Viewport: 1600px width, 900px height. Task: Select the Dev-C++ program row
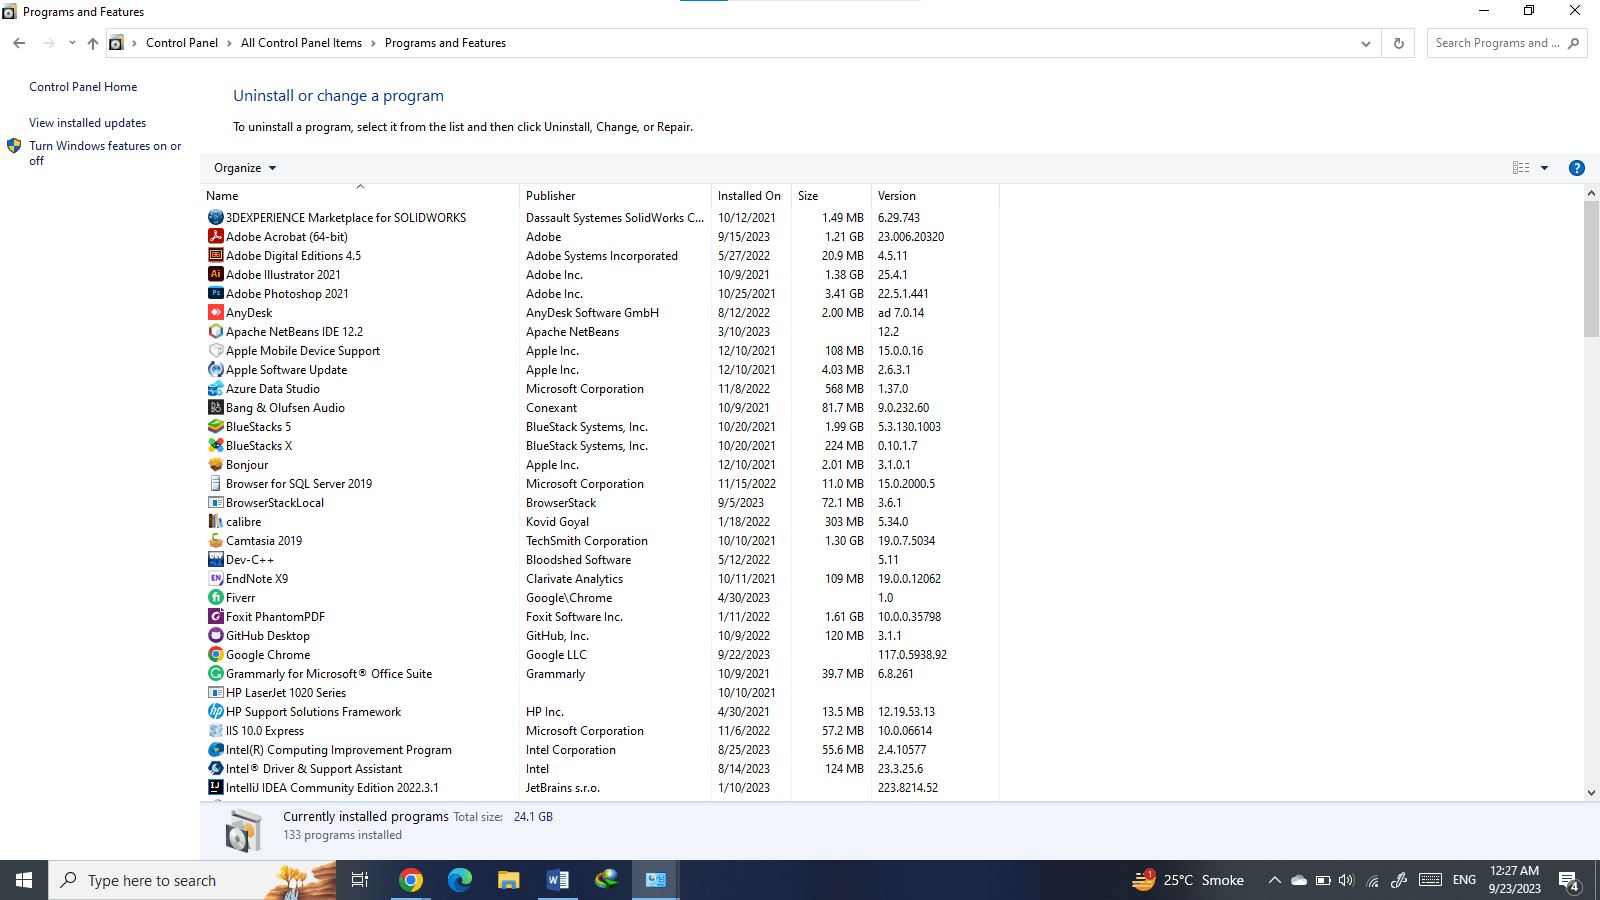pyautogui.click(x=600, y=559)
